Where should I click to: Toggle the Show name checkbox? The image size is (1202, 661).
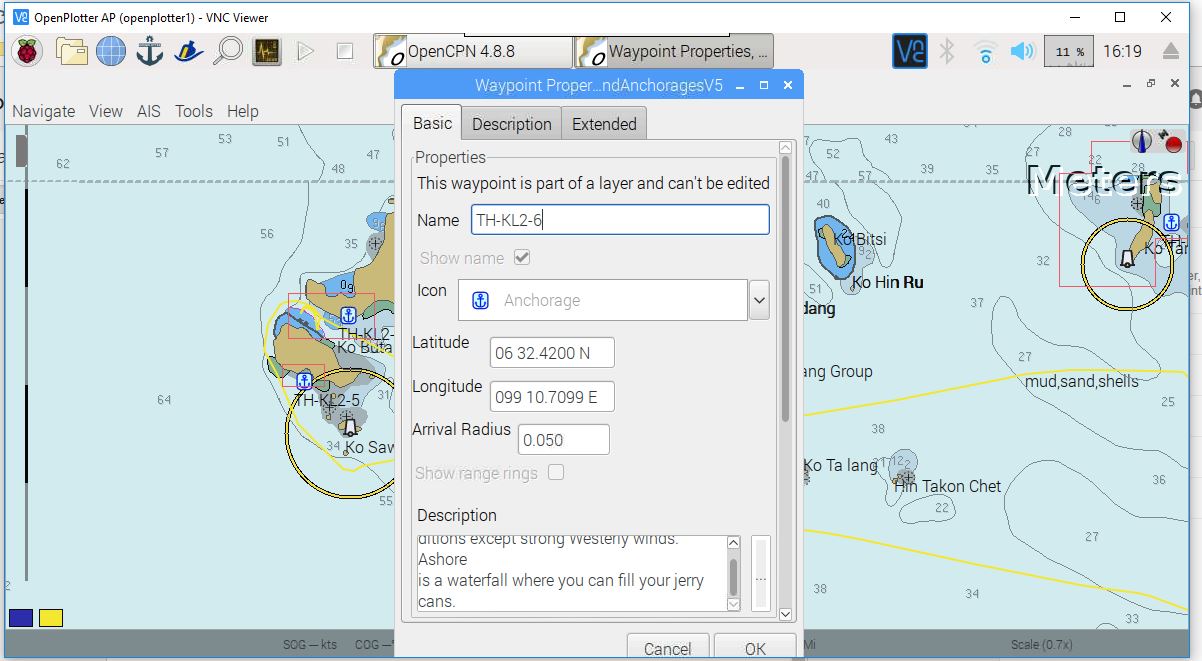click(x=522, y=257)
